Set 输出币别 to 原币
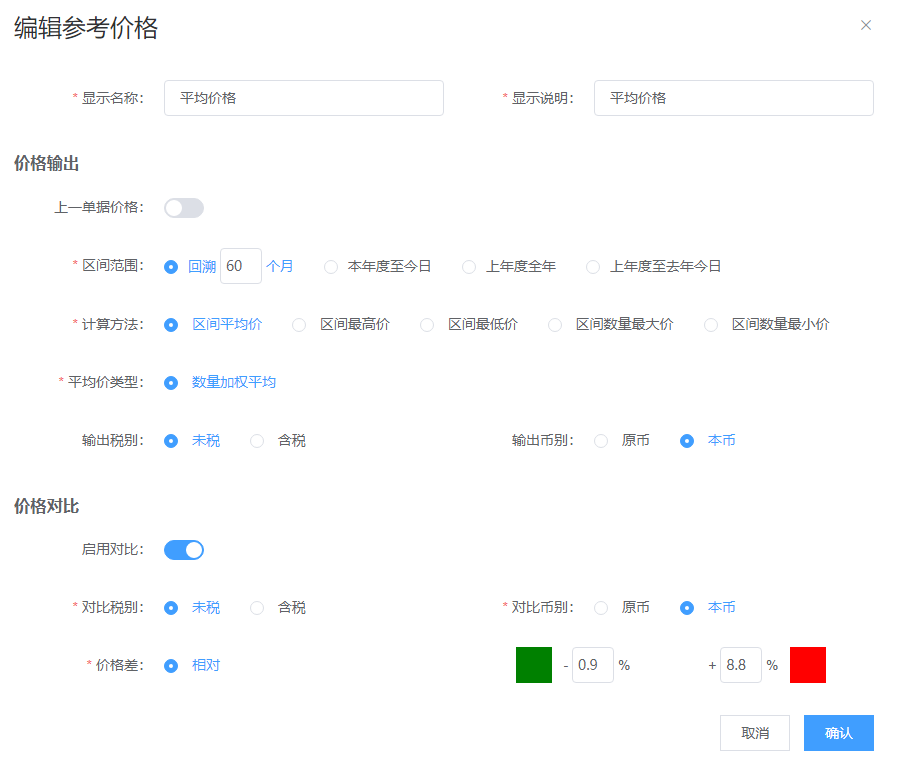 click(x=601, y=441)
